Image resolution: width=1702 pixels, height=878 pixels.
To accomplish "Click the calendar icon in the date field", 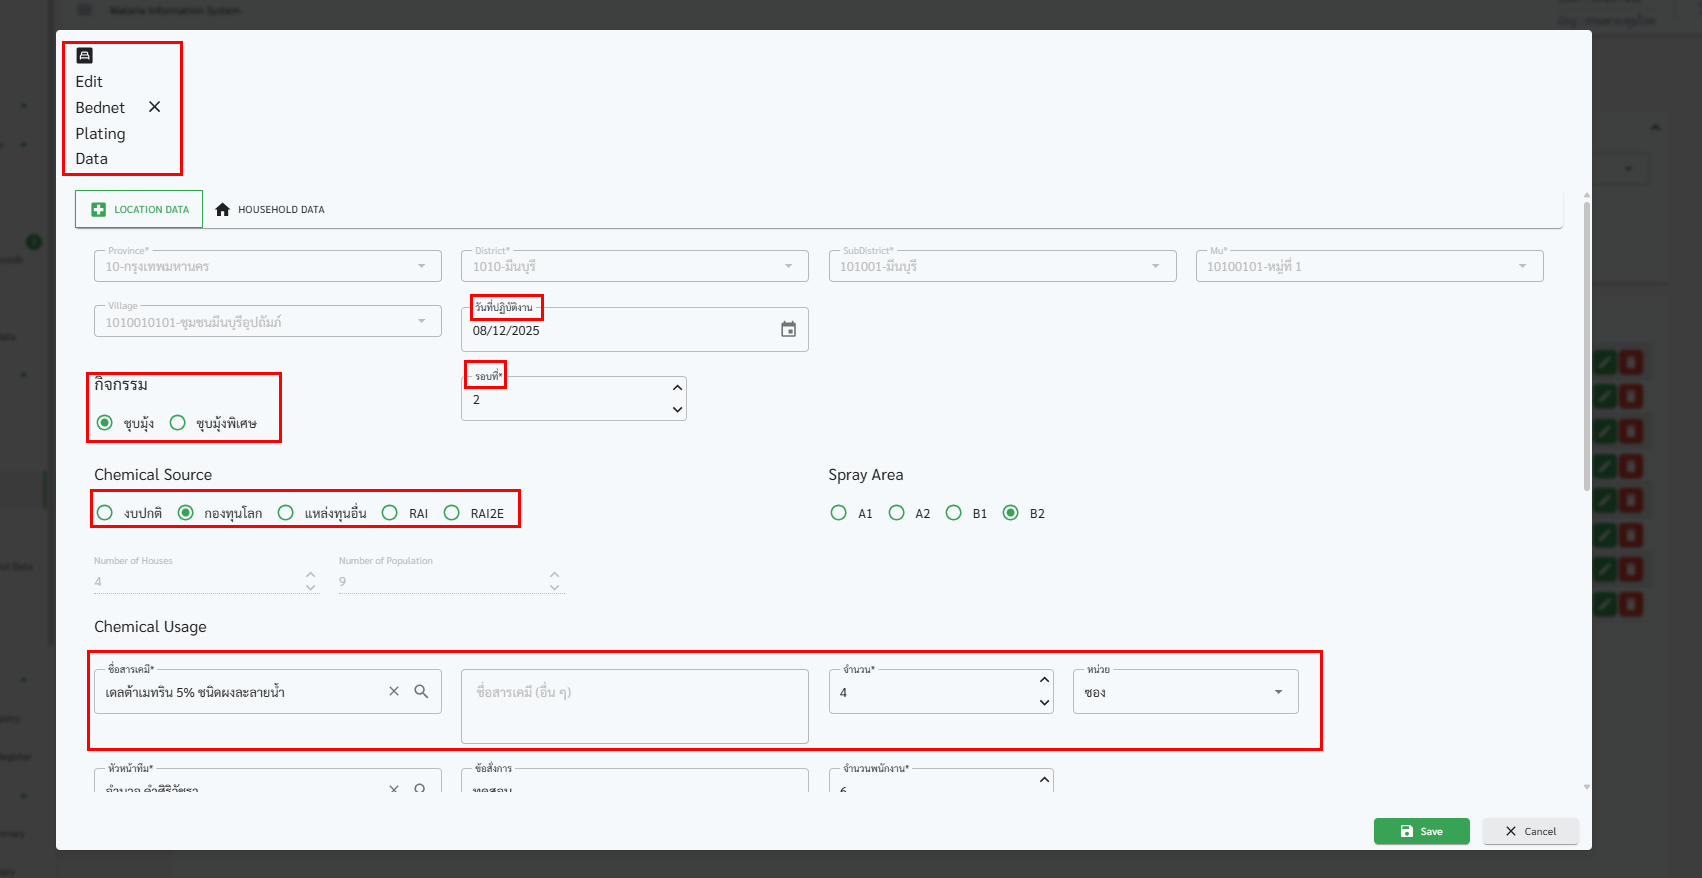I will pyautogui.click(x=788, y=330).
